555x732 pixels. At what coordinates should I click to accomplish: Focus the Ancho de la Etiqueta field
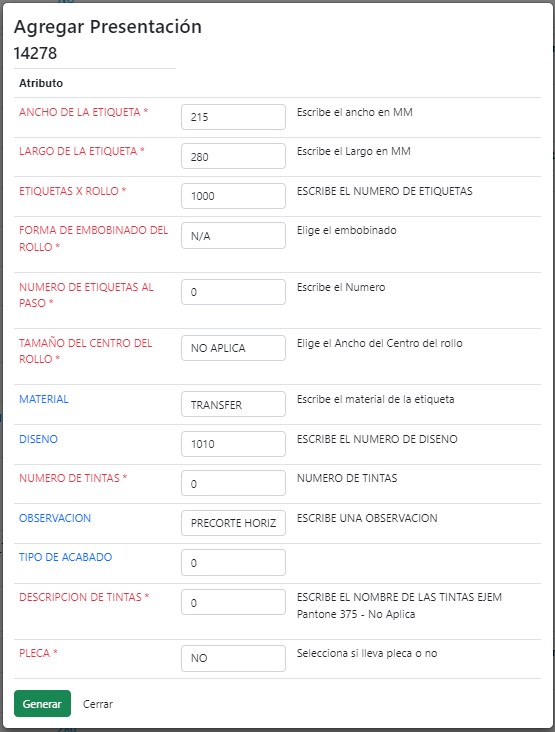(233, 117)
